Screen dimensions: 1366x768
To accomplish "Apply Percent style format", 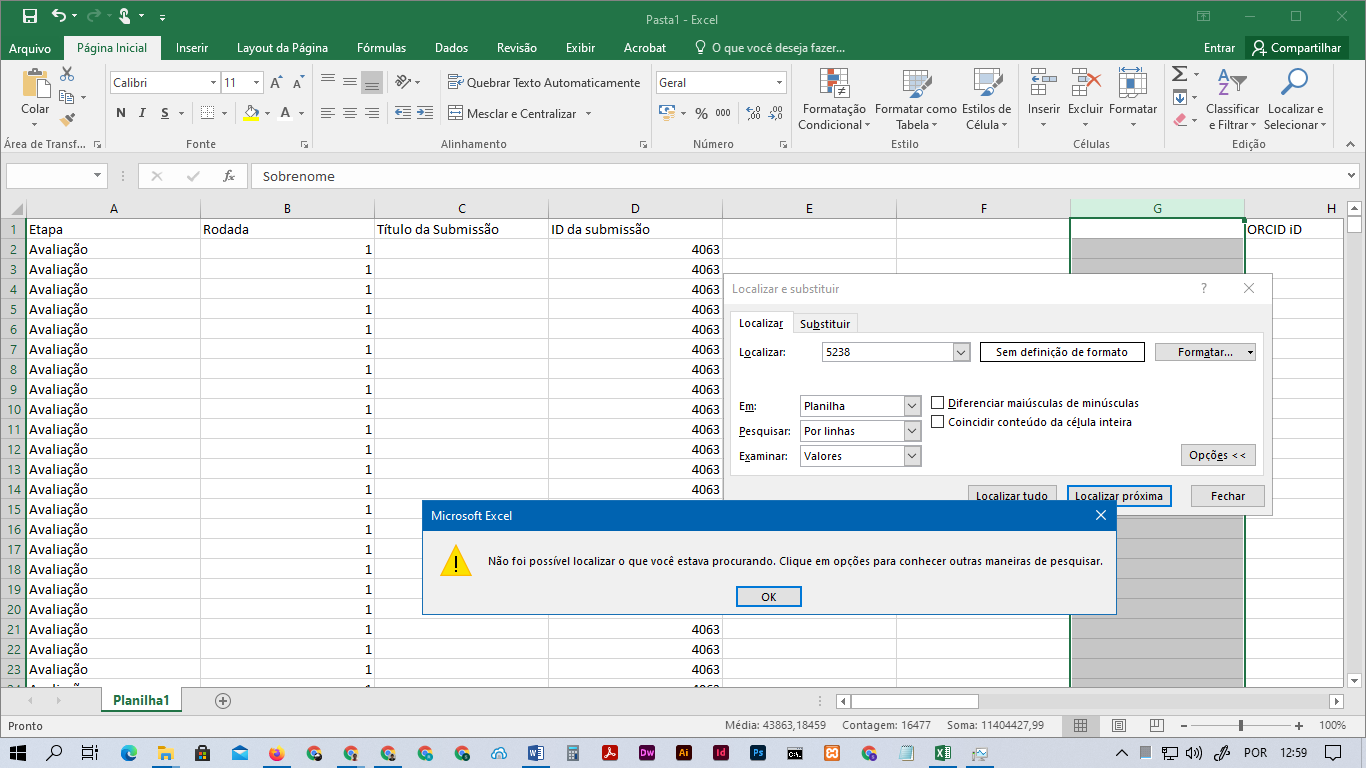I will pyautogui.click(x=701, y=113).
